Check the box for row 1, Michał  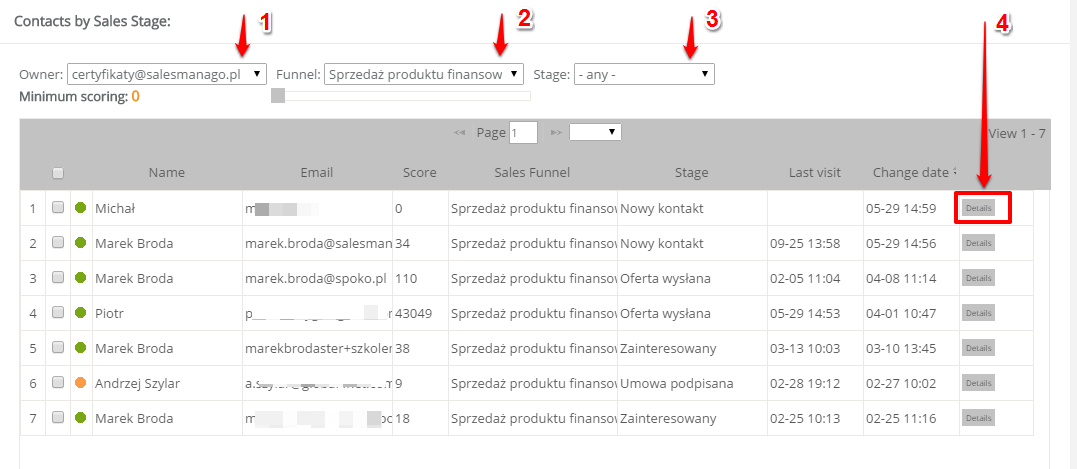click(58, 207)
